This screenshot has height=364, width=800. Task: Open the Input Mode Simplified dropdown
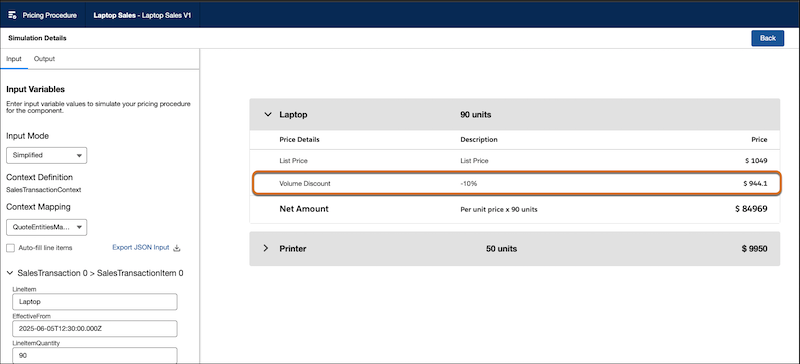tap(46, 155)
